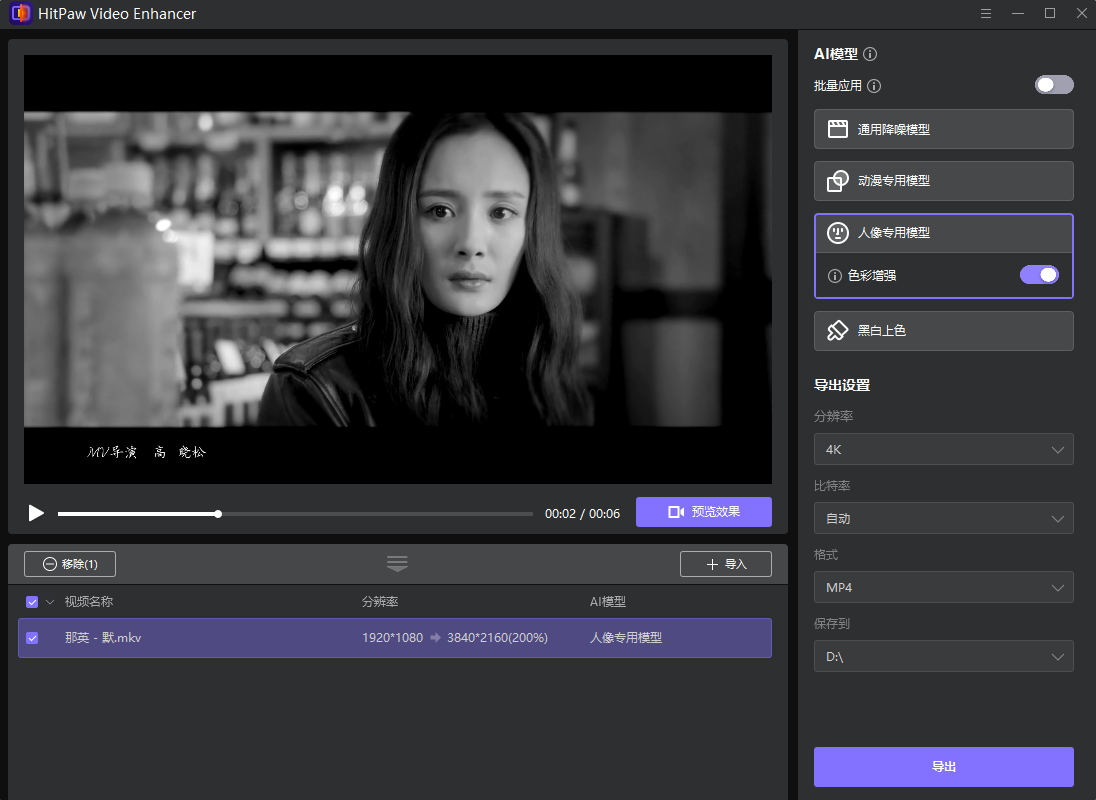Click the 色彩增强 label
Screen dimensions: 1096x800
(872, 276)
